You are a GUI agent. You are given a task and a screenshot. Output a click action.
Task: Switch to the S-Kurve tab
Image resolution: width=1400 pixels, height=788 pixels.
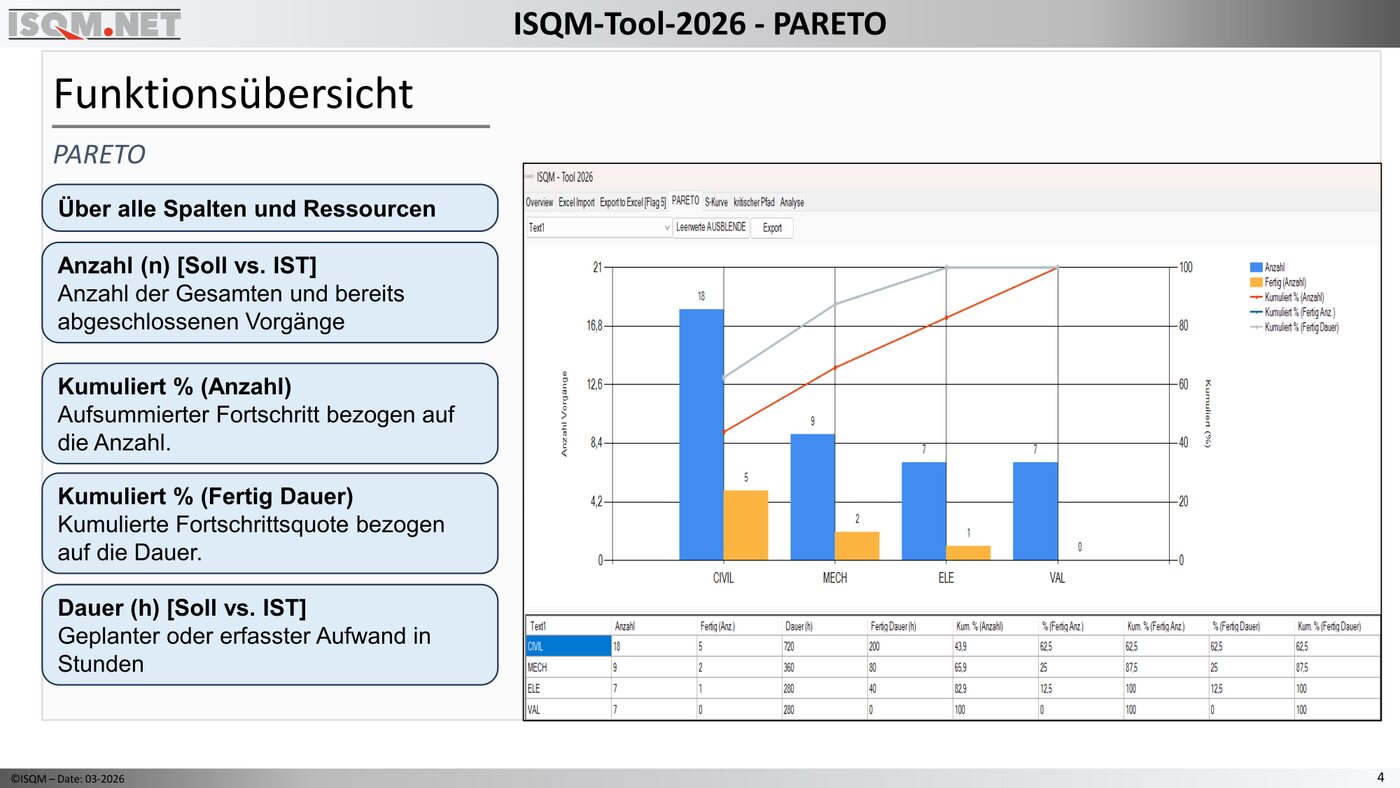click(716, 202)
